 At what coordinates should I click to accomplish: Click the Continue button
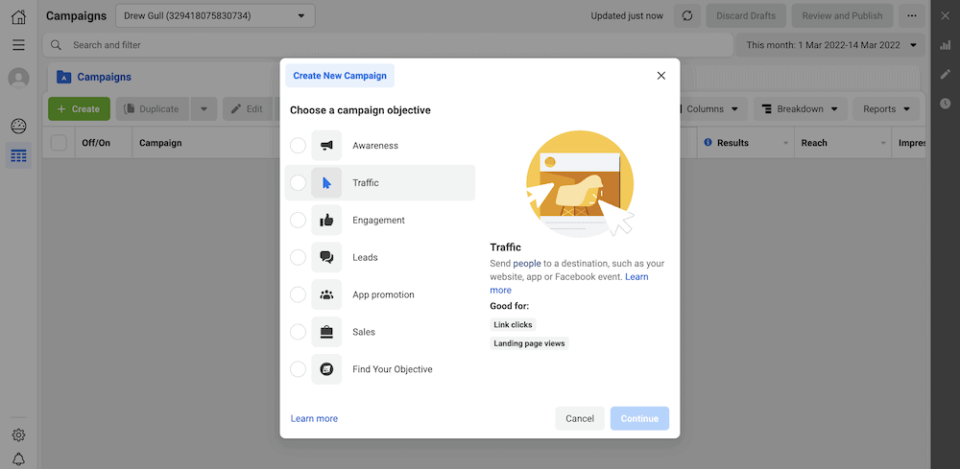pyautogui.click(x=639, y=419)
